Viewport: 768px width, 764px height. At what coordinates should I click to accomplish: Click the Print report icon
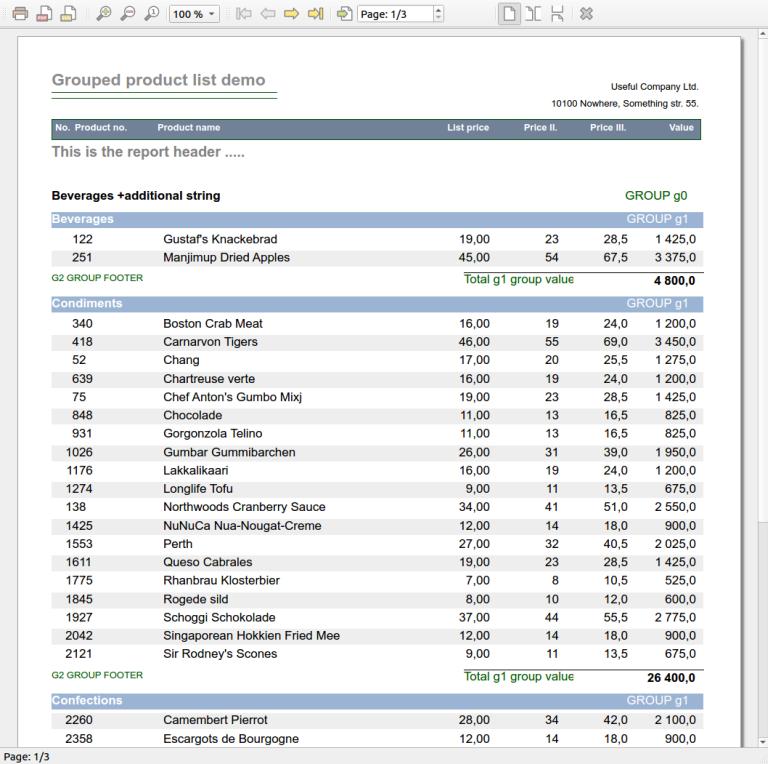tap(19, 14)
